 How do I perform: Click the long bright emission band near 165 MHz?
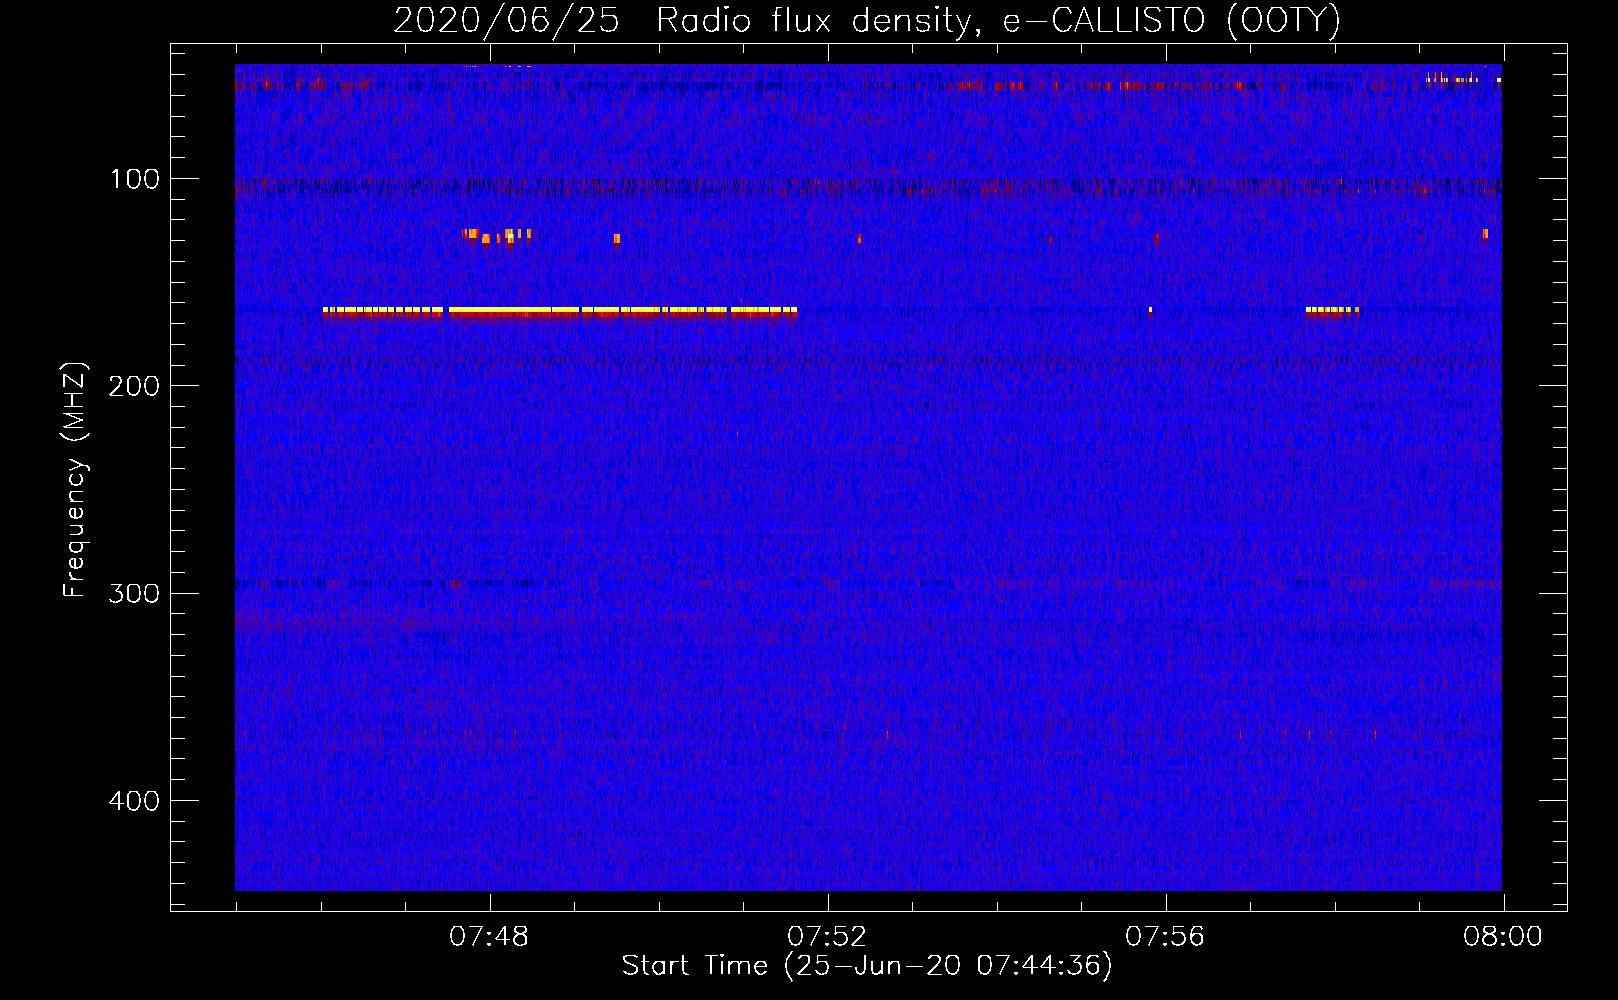pyautogui.click(x=560, y=312)
